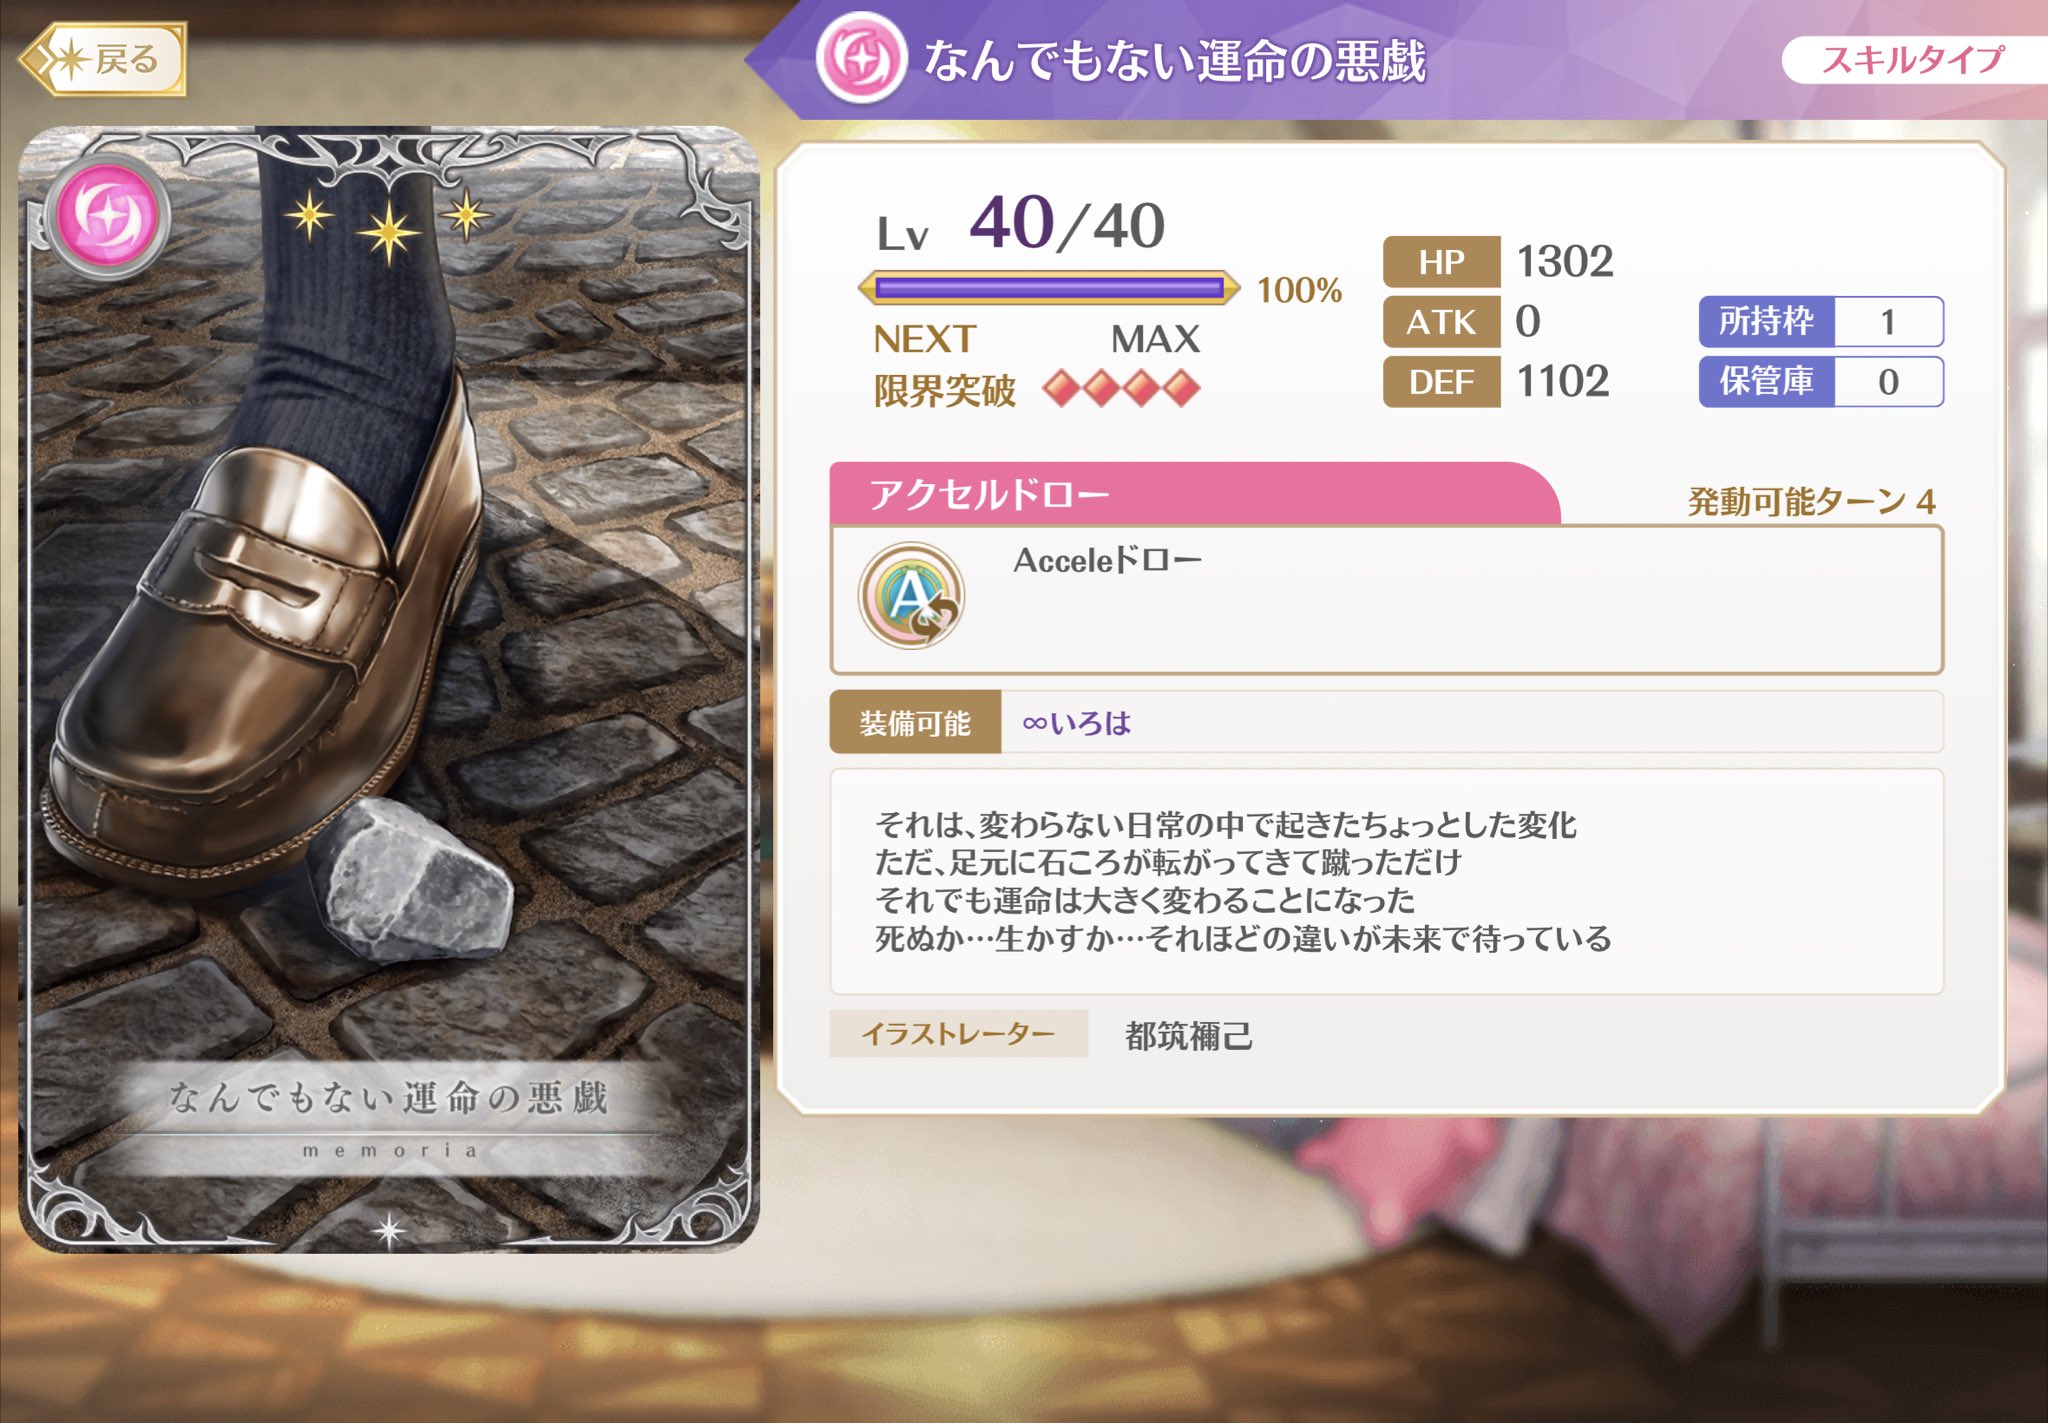Click the experience progress bar
This screenshot has width=2048, height=1423.
pos(1049,289)
